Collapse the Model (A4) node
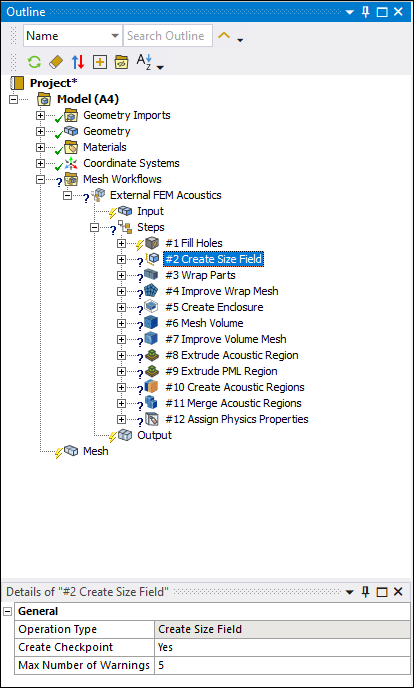Viewport: 414px width, 688px height. pyautogui.click(x=14, y=100)
